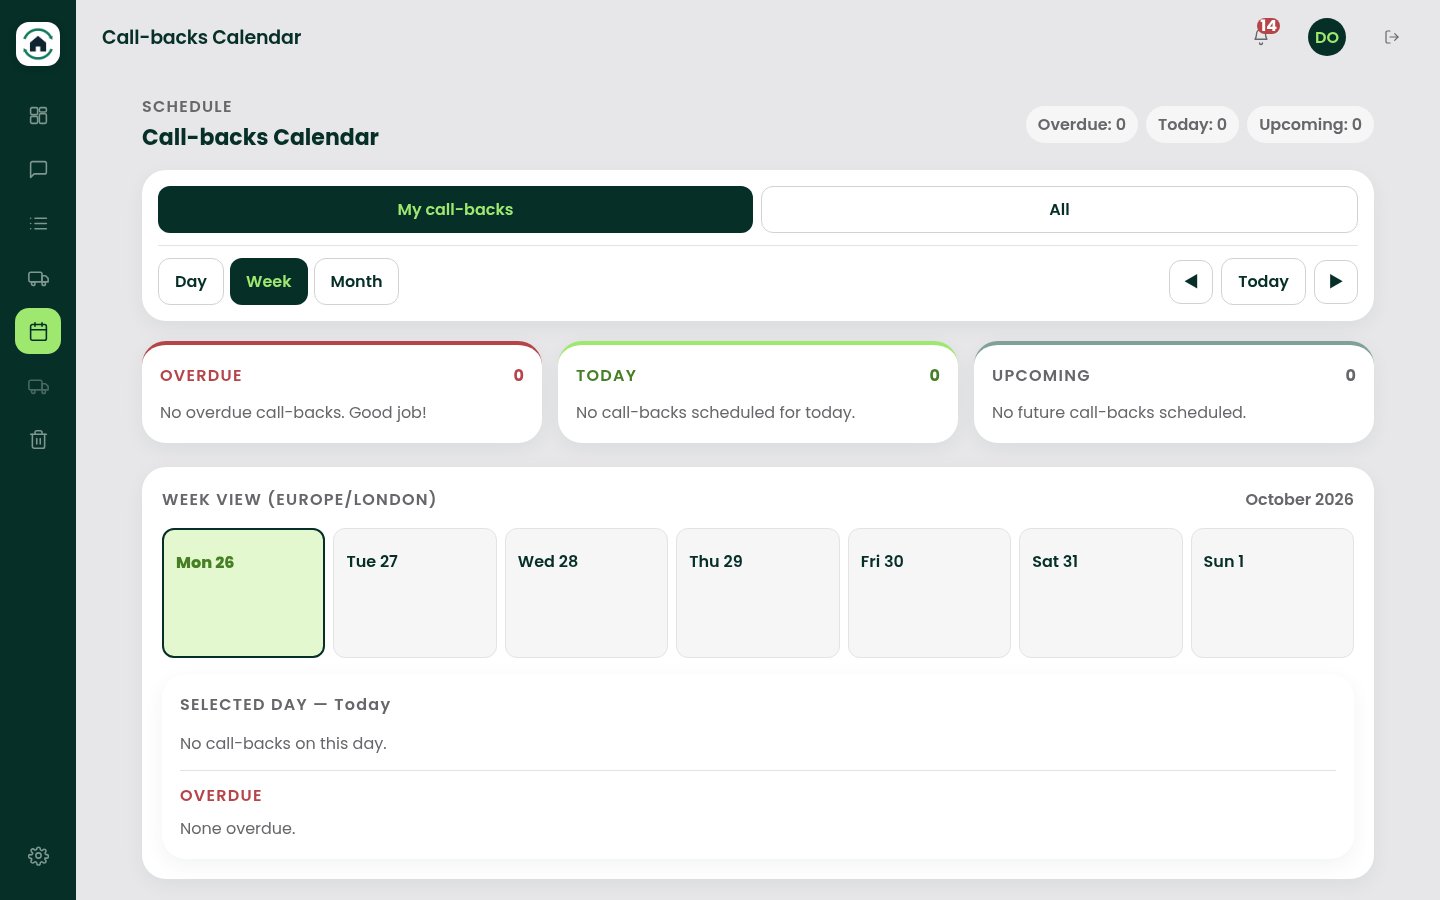Select Wed 28 in the week view
Viewport: 1440px width, 900px height.
coord(586,593)
